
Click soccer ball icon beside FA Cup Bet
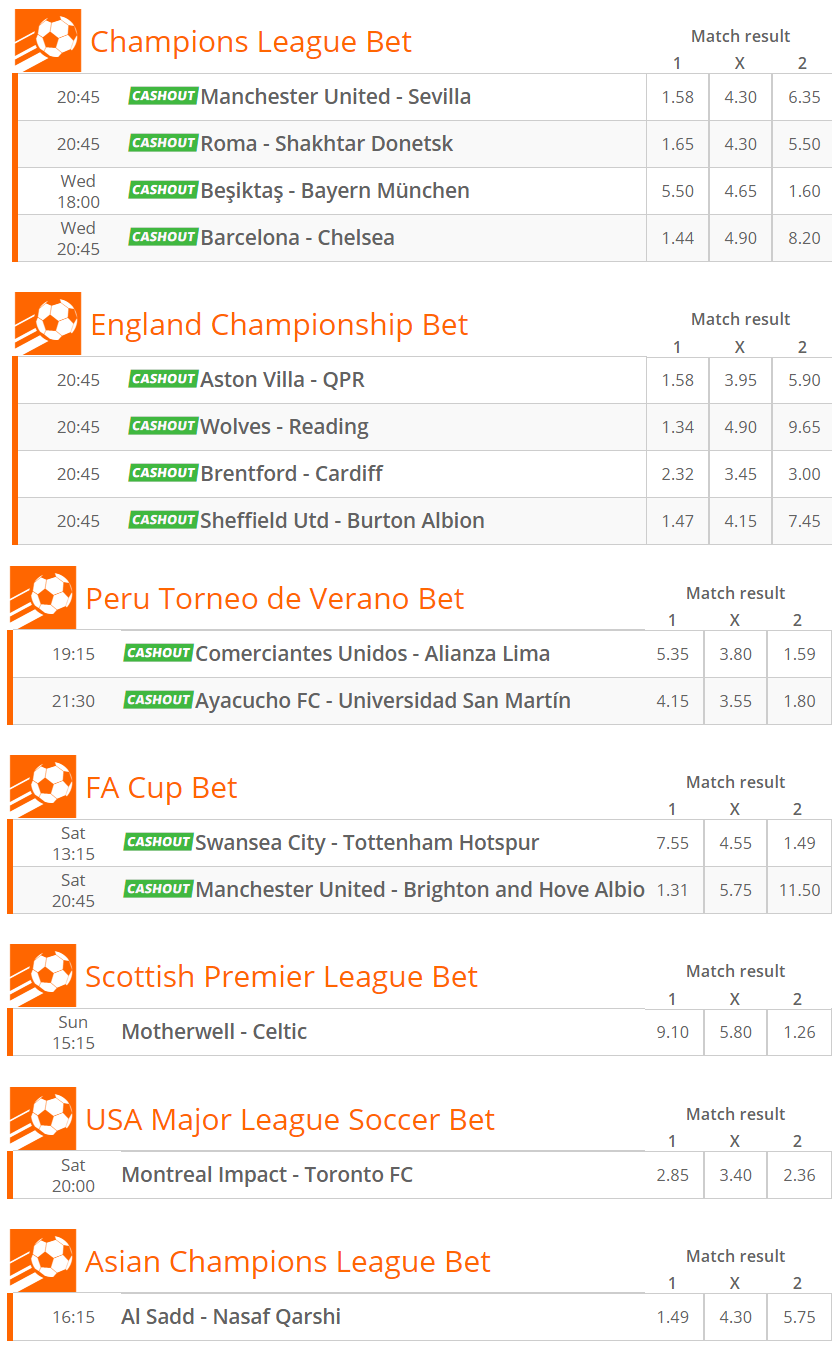(x=42, y=787)
